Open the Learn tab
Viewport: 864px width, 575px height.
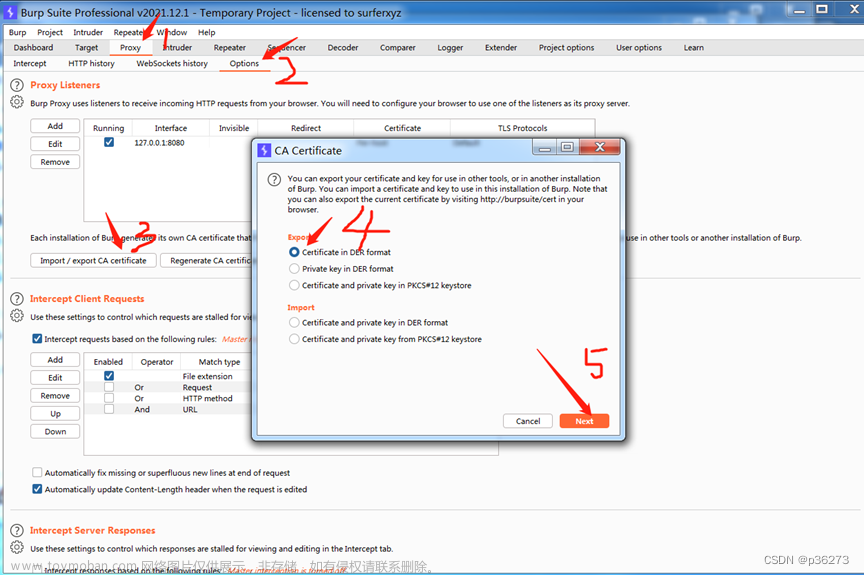694,48
